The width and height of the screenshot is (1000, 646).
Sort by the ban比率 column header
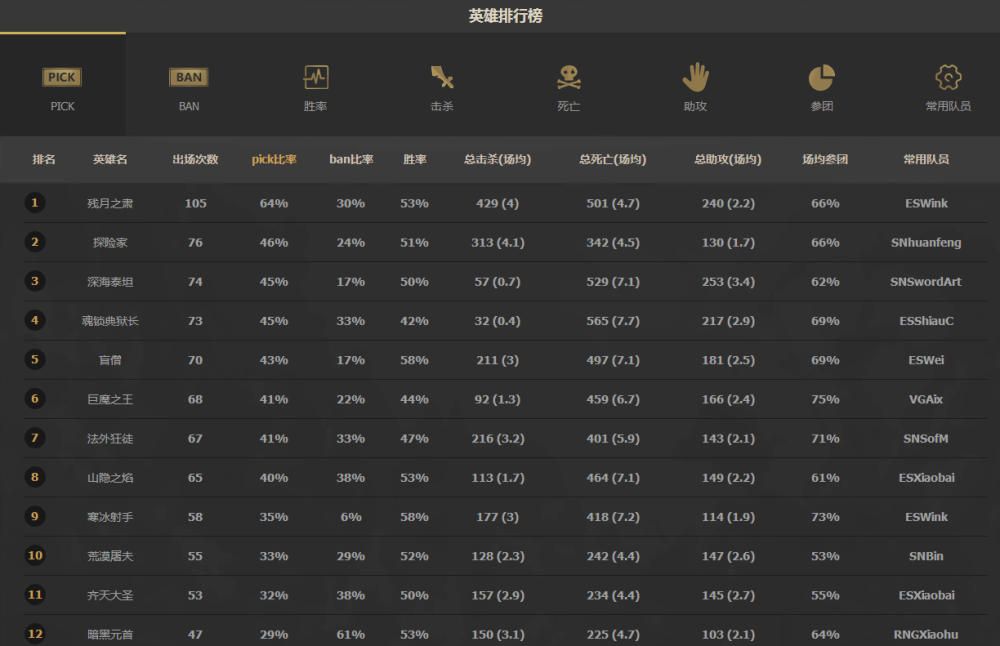[x=351, y=159]
